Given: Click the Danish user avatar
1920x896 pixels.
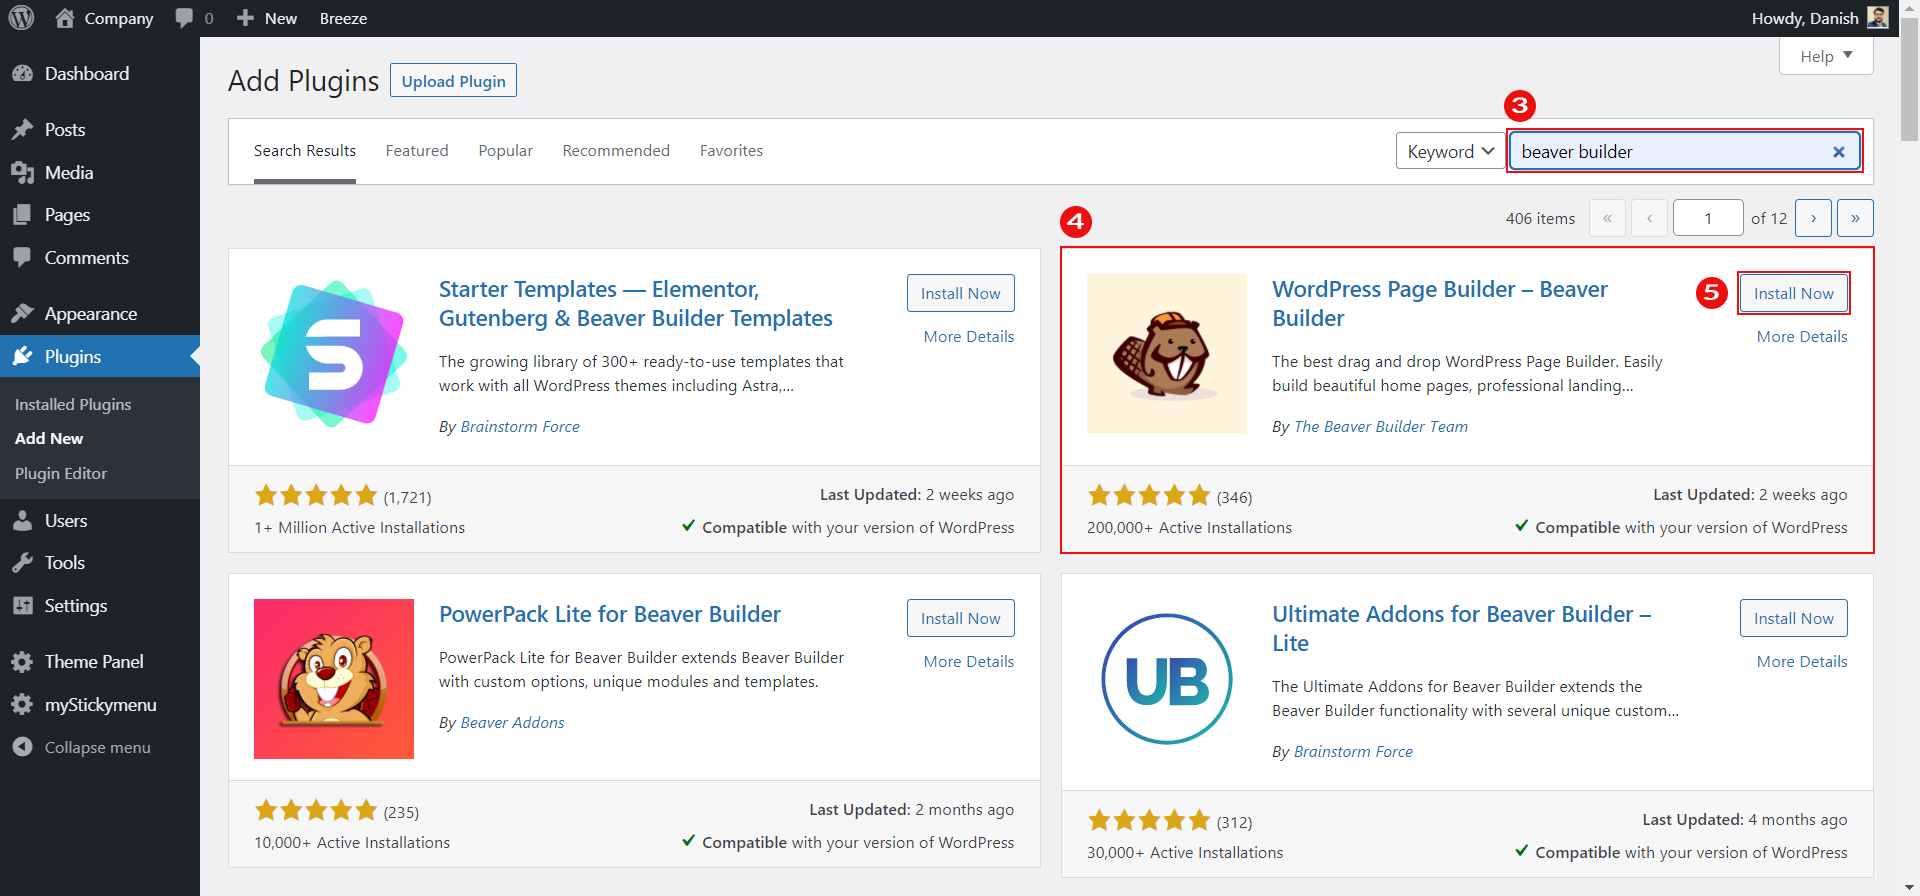Looking at the screenshot, I should 1878,17.
